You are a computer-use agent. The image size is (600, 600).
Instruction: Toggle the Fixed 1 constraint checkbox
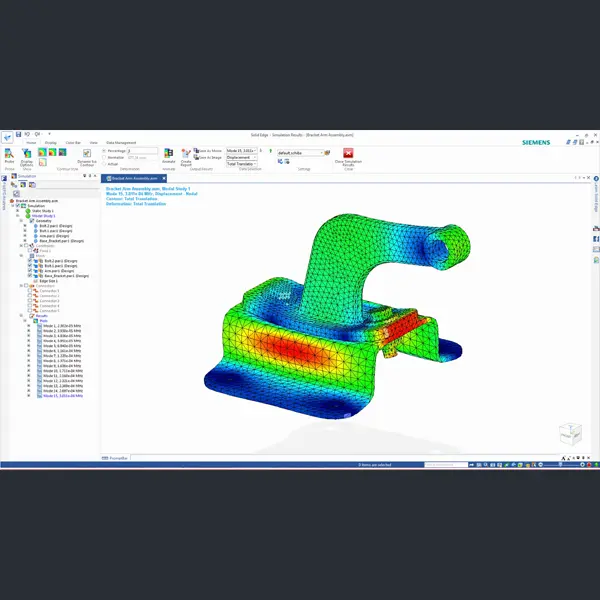(x=30, y=251)
